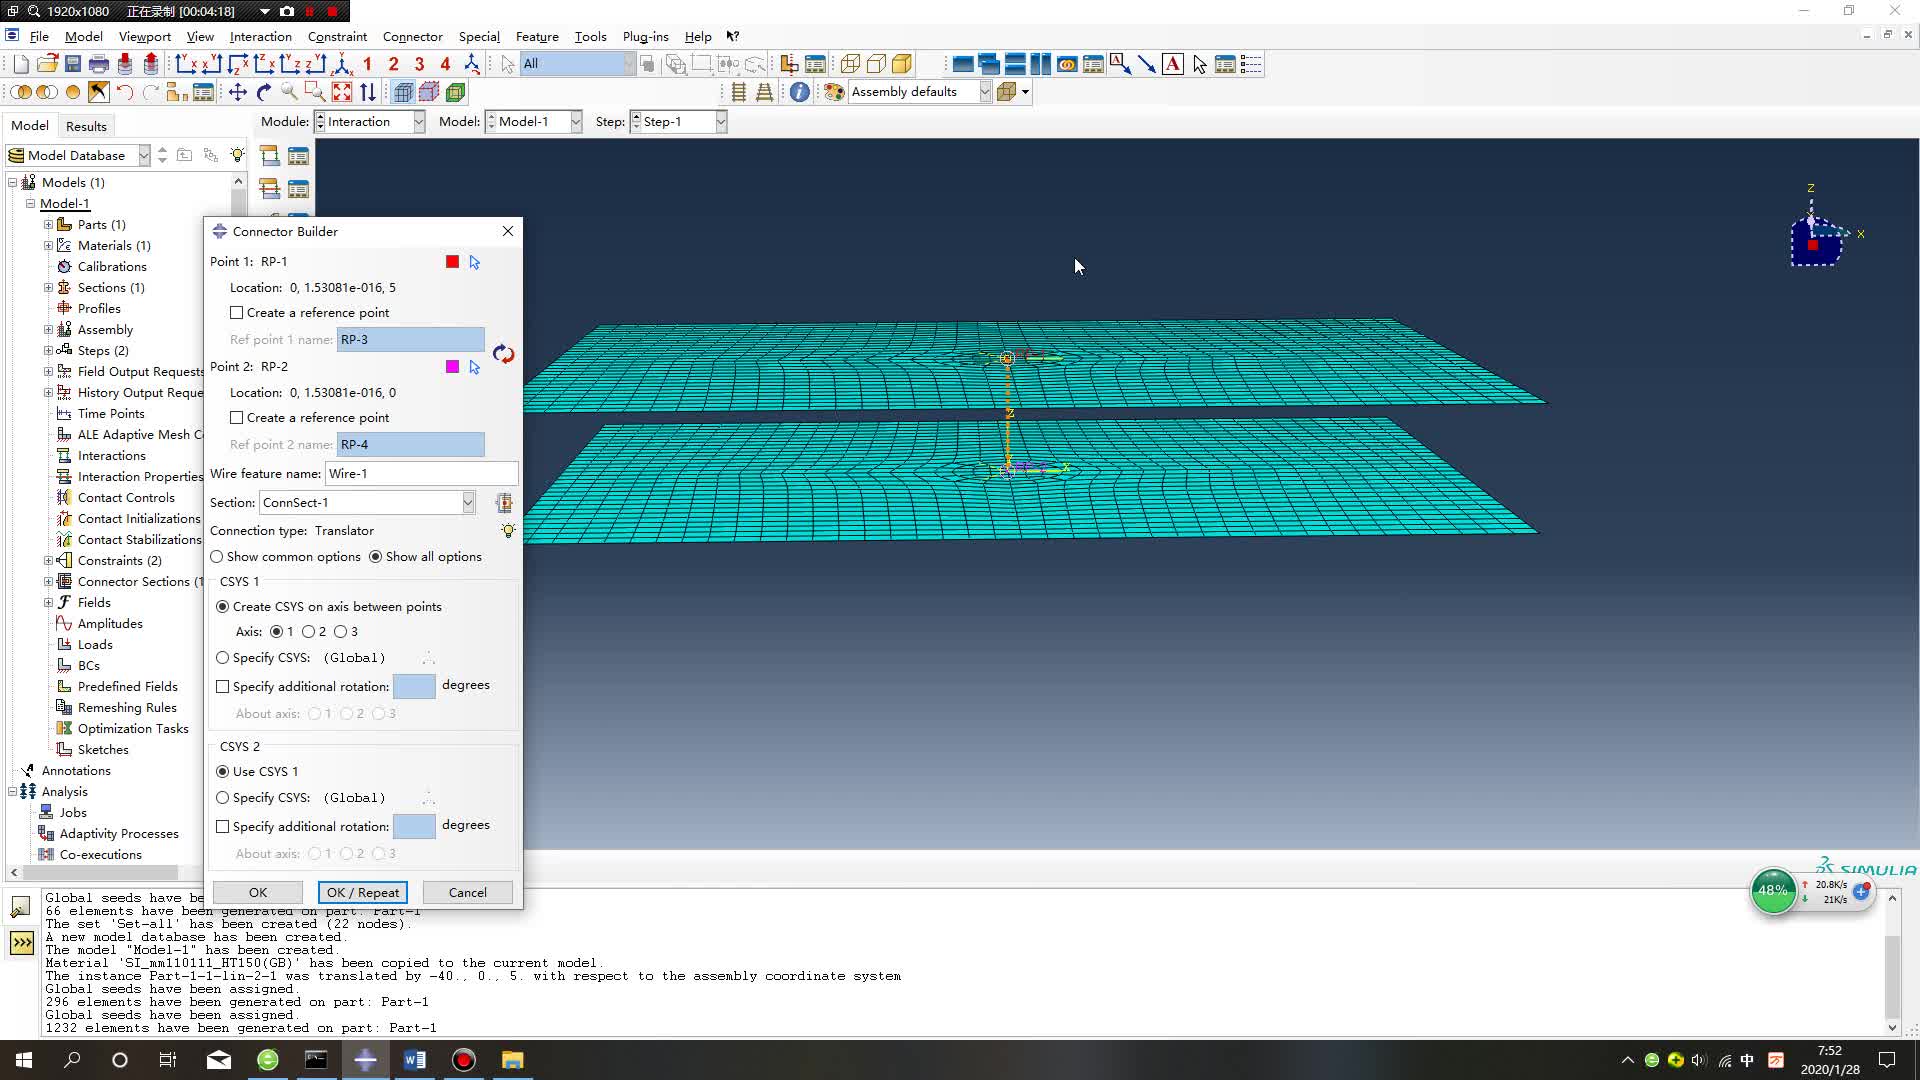The height and width of the screenshot is (1080, 1920).
Task: Click the Undo arrow icon
Action: [125, 92]
